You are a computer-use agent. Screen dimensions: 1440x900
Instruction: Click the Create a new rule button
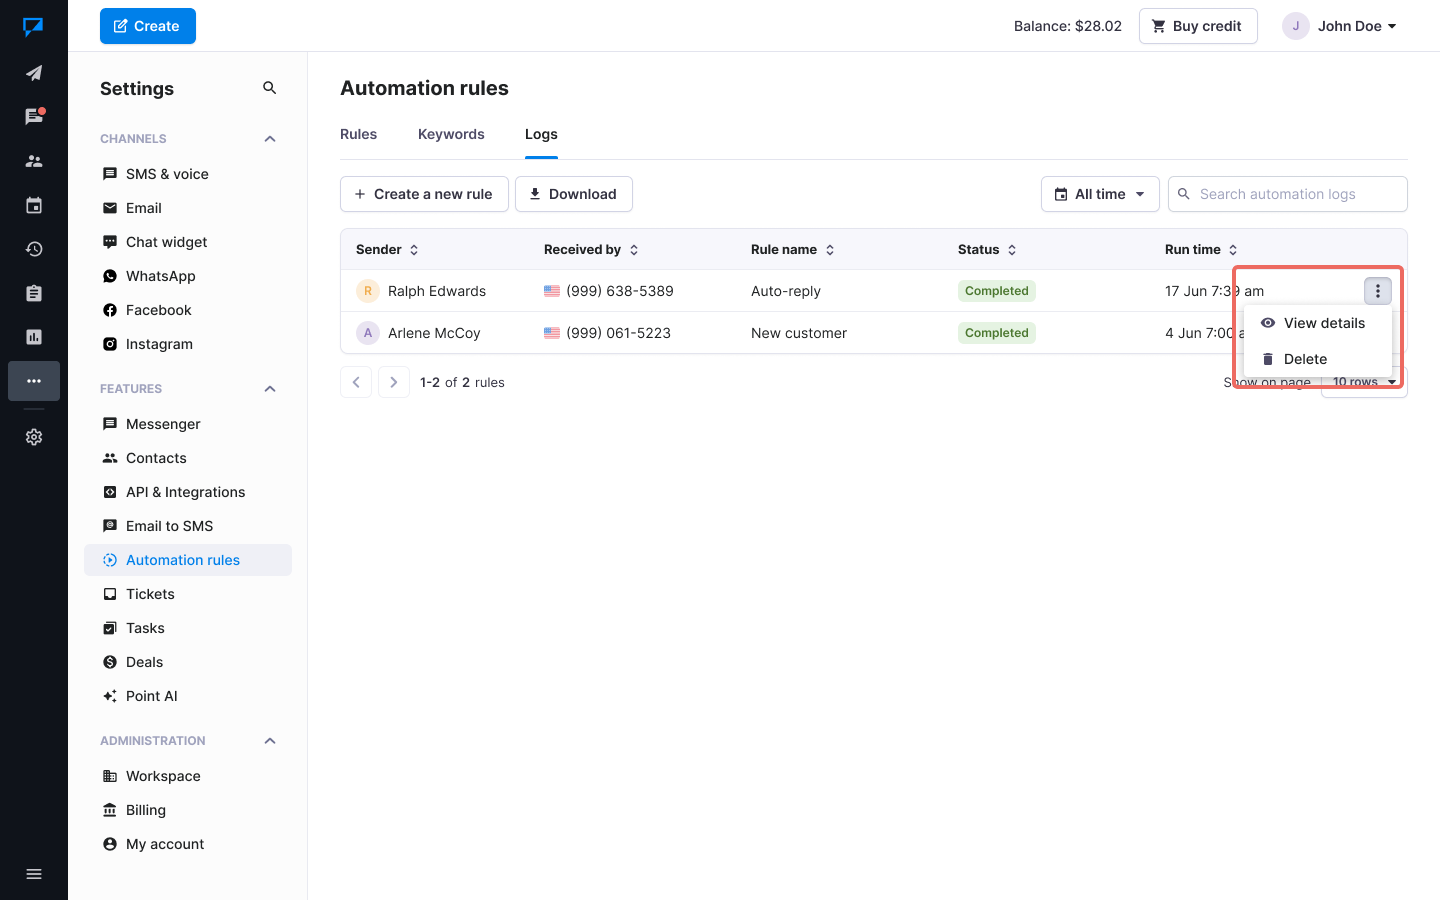[424, 194]
